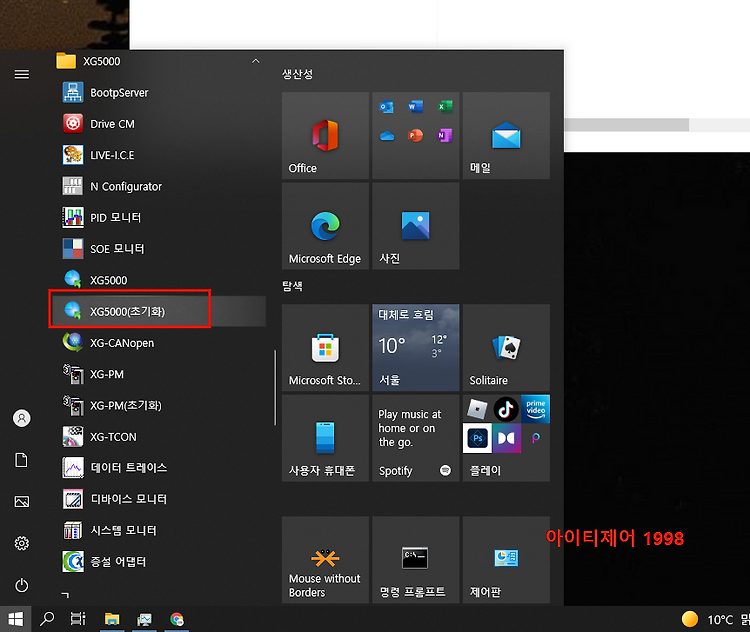Launch Solitaire tile
The image size is (750, 632).
tap(506, 348)
